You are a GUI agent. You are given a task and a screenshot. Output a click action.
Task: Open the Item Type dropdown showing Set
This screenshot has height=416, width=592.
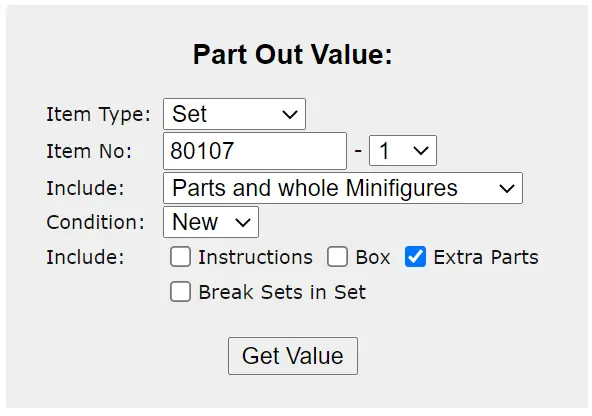coord(234,114)
